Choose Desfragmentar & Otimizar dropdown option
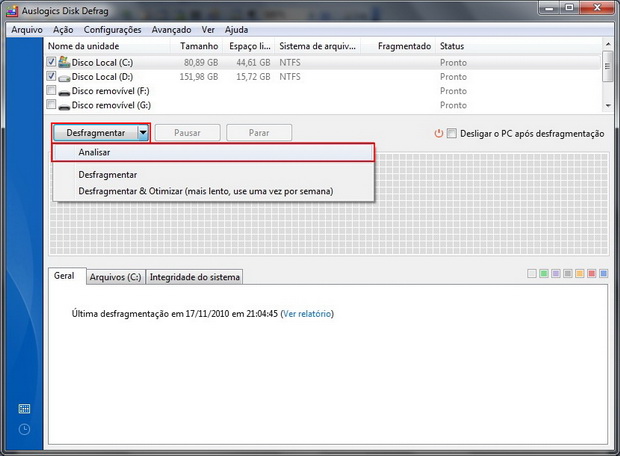This screenshot has height=456, width=620. pyautogui.click(x=206, y=191)
